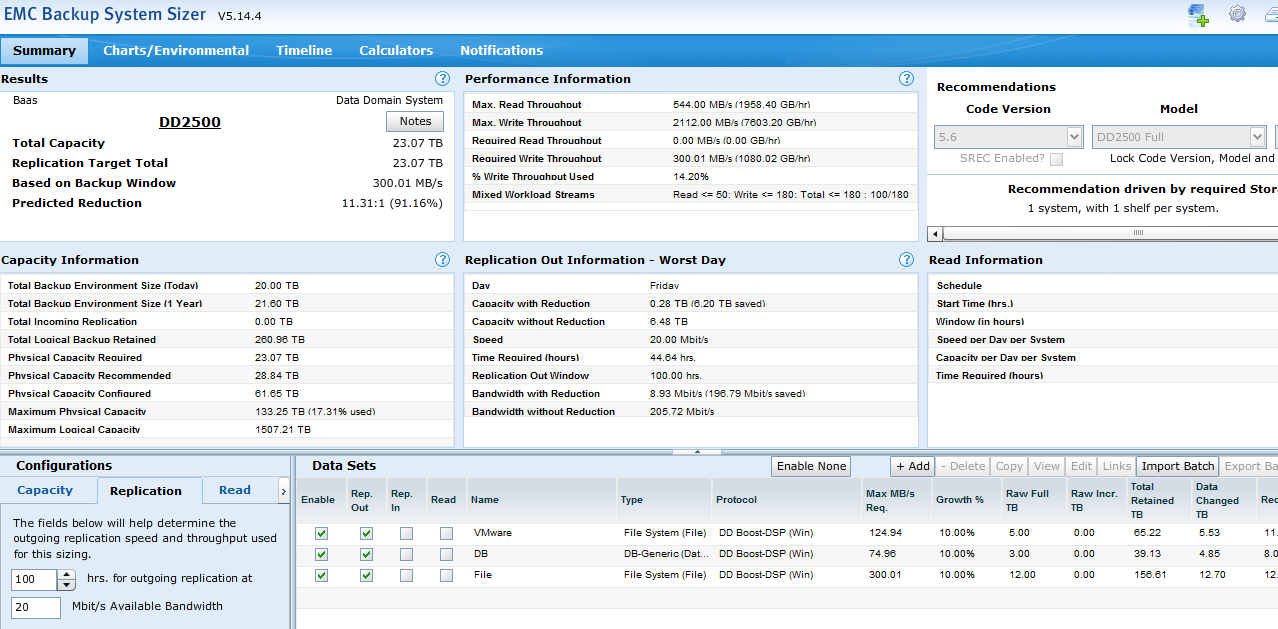The image size is (1278, 629).
Task: Click the Replication Out Window row
Action: (691, 376)
